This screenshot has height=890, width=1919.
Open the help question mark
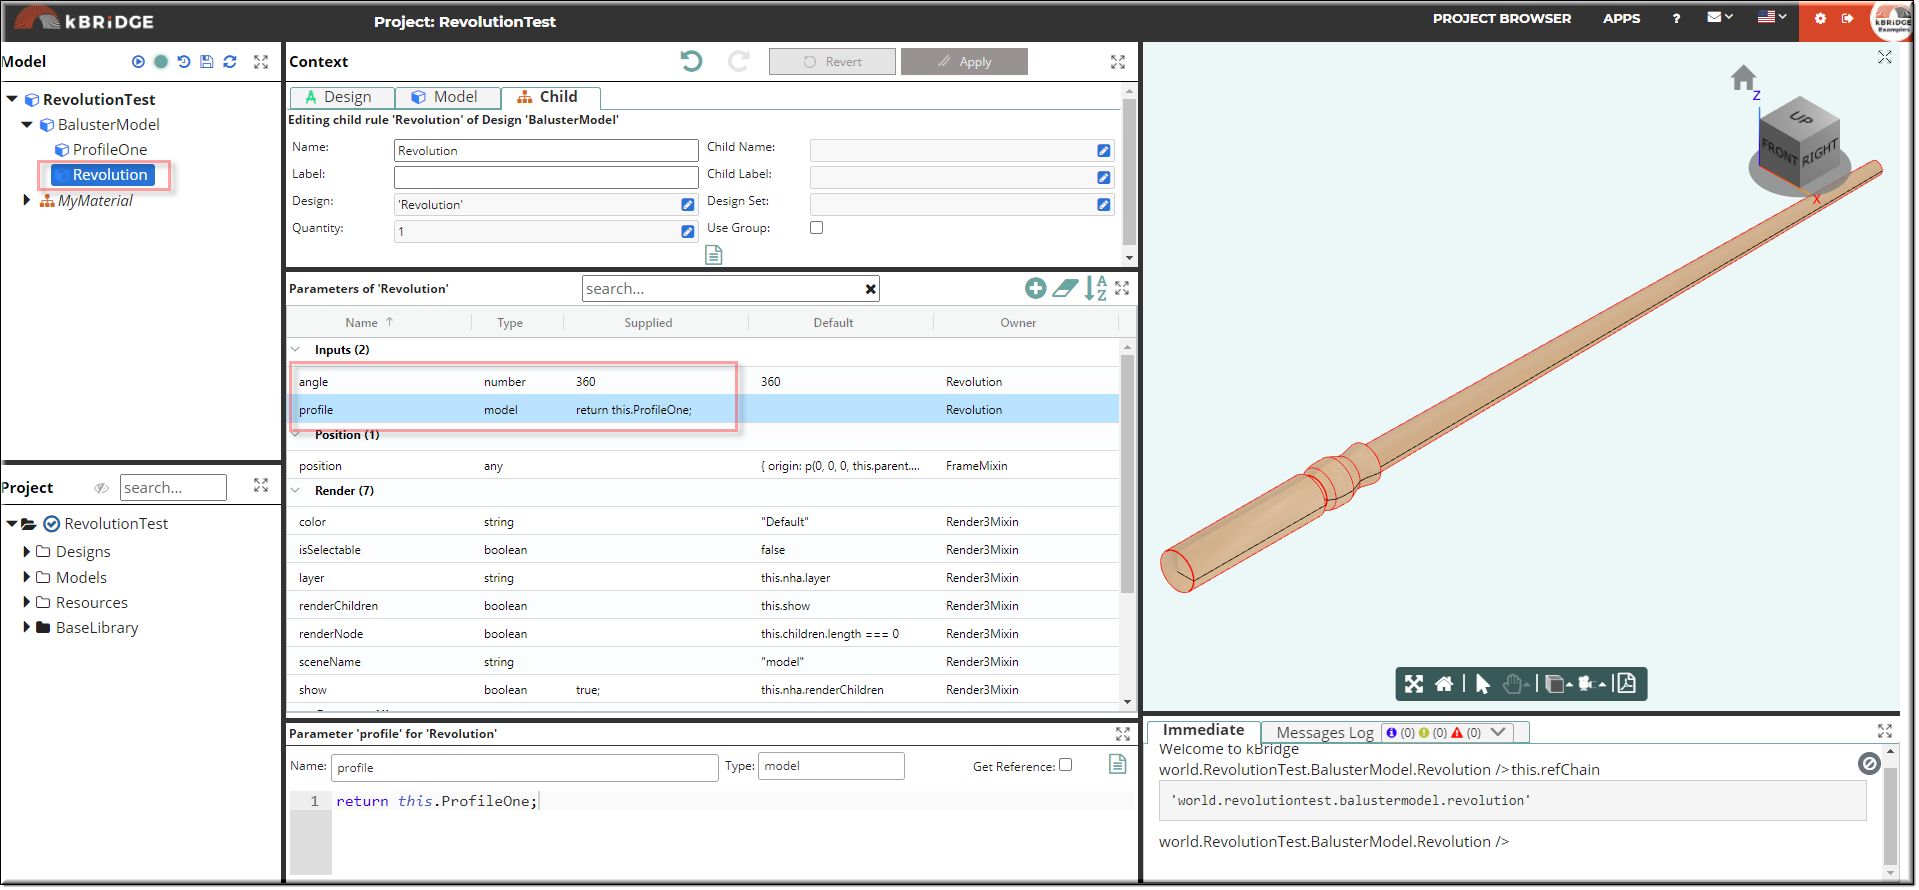(1676, 18)
